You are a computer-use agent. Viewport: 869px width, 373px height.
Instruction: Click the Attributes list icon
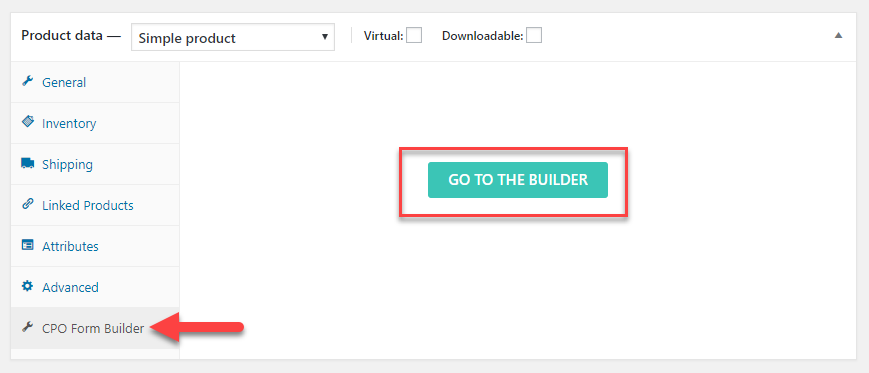click(27, 245)
